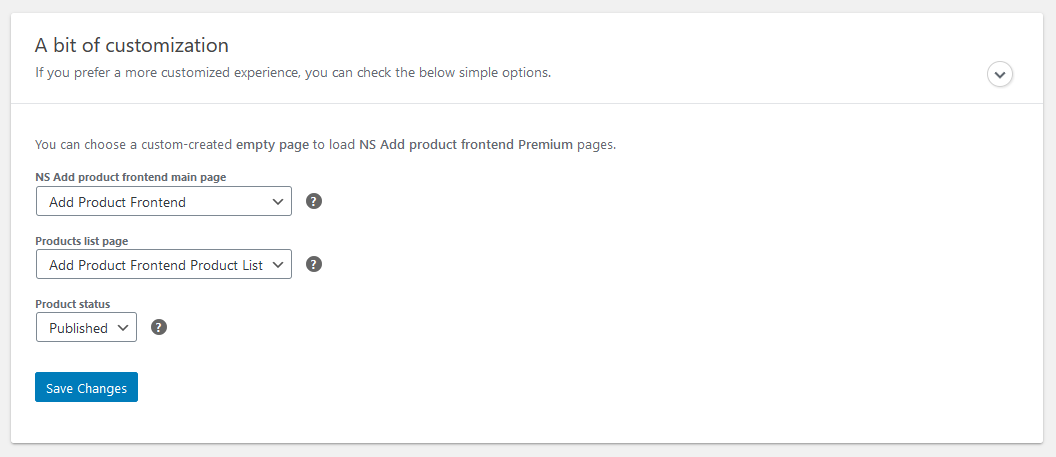Viewport: 1056px width, 457px height.
Task: Click 'You can choose a custom-created' sentence start
Action: (x=134, y=145)
